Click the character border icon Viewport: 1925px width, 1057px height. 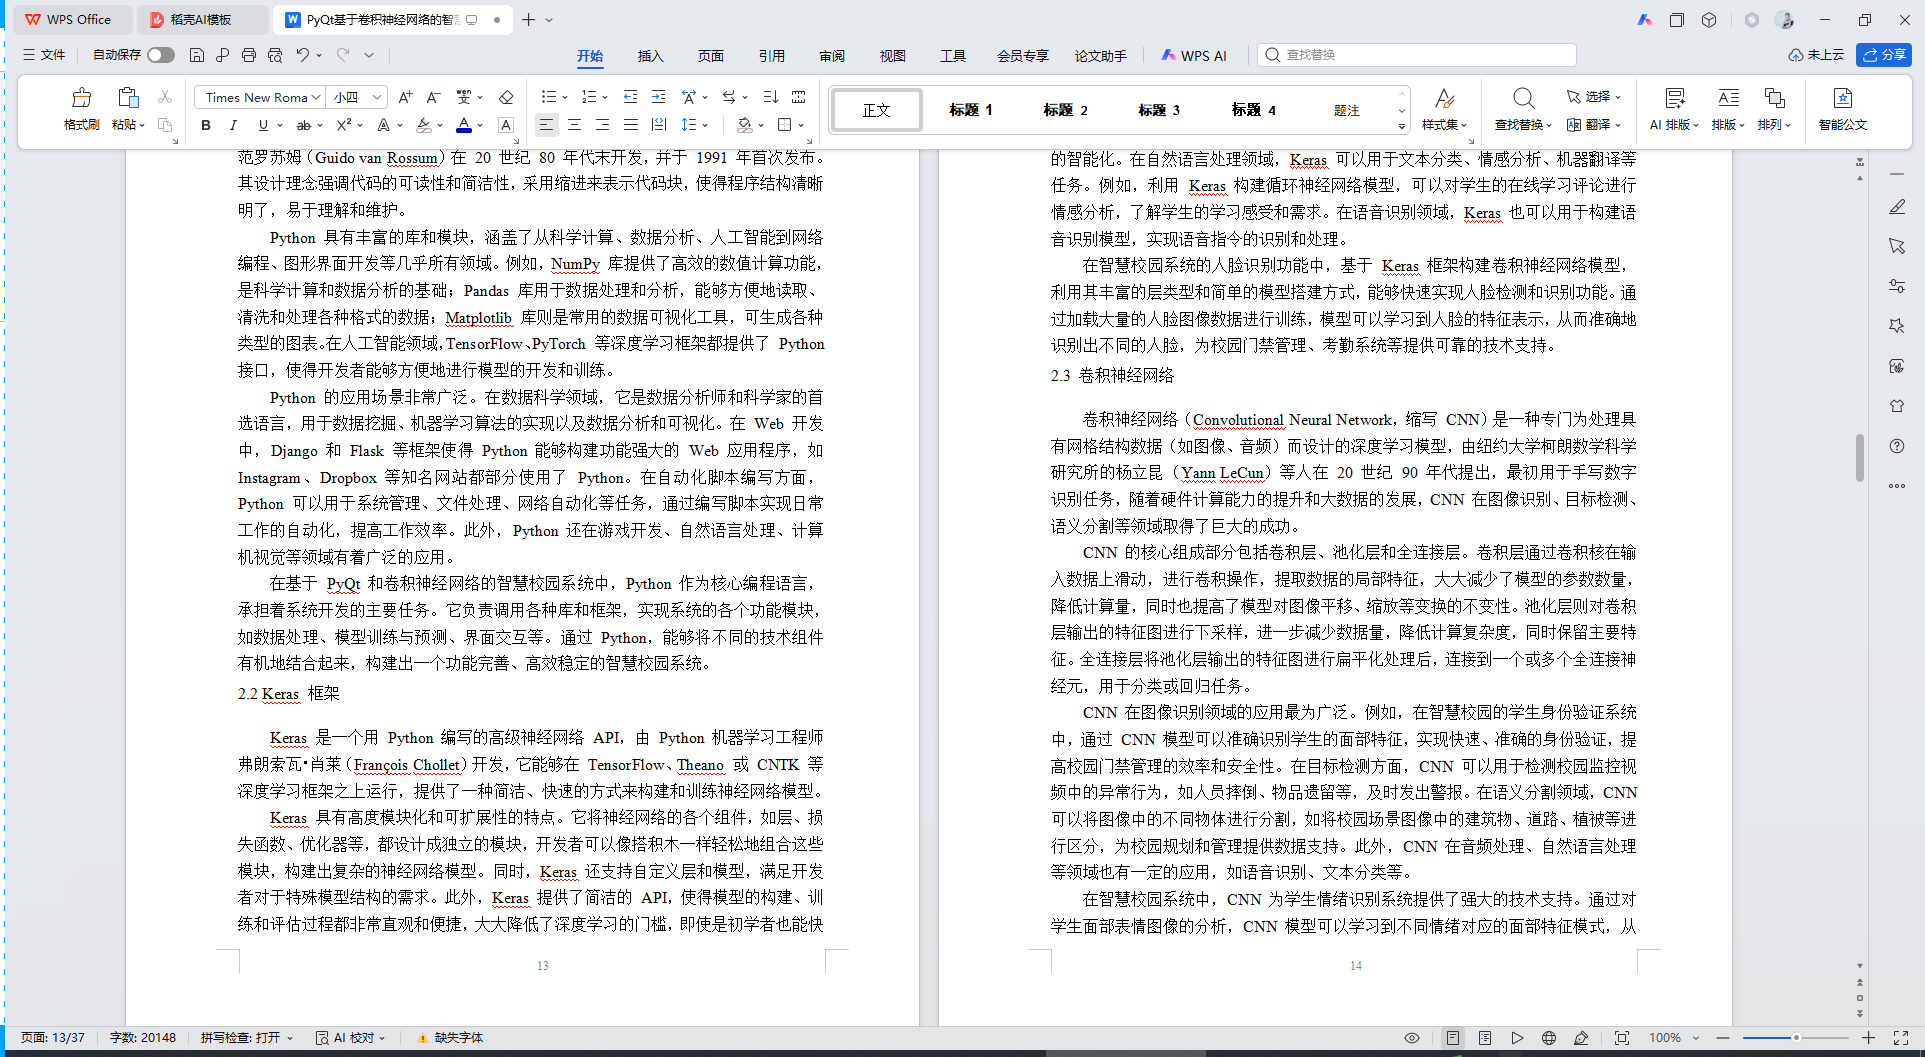click(506, 125)
